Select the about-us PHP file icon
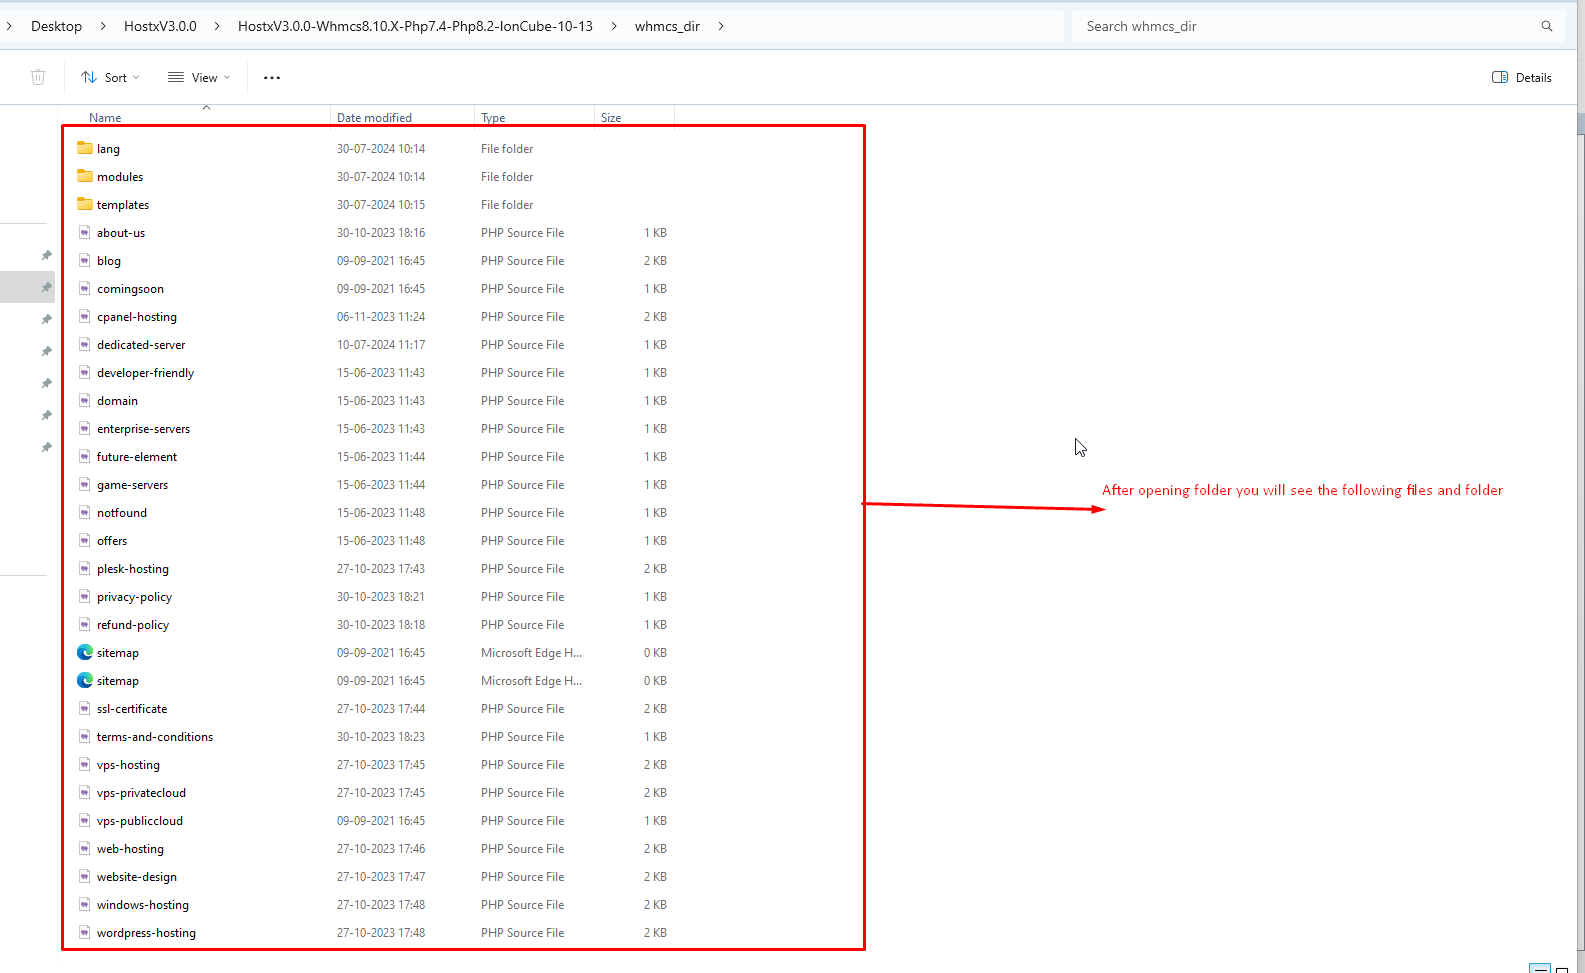Image resolution: width=1585 pixels, height=973 pixels. point(85,232)
